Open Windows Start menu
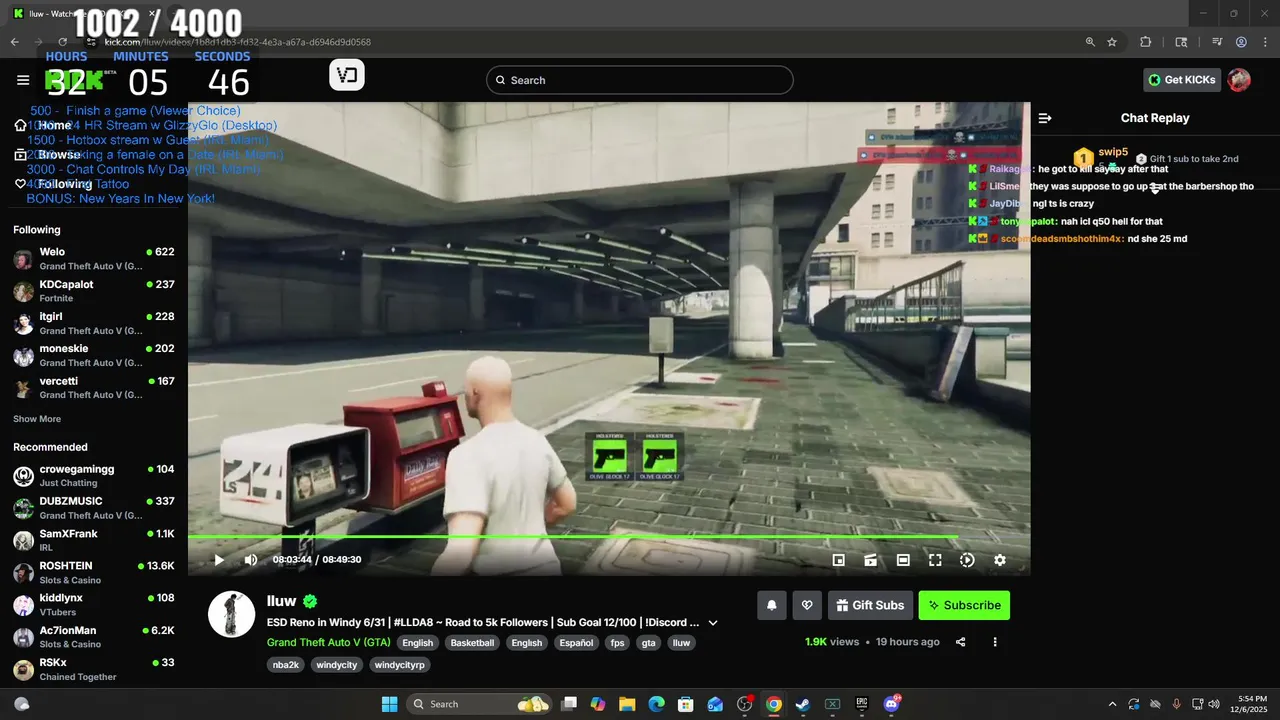 390,704
